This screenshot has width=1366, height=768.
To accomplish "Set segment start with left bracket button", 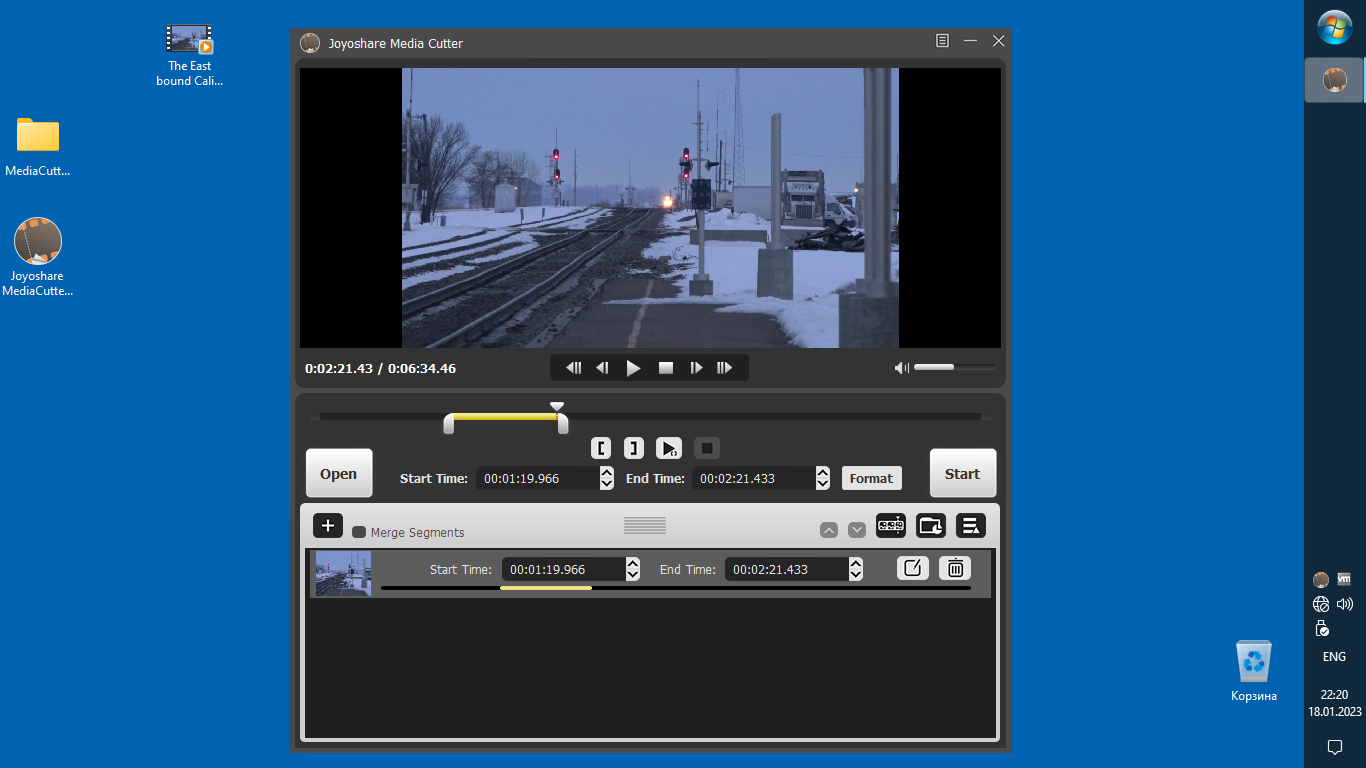I will (x=600, y=448).
